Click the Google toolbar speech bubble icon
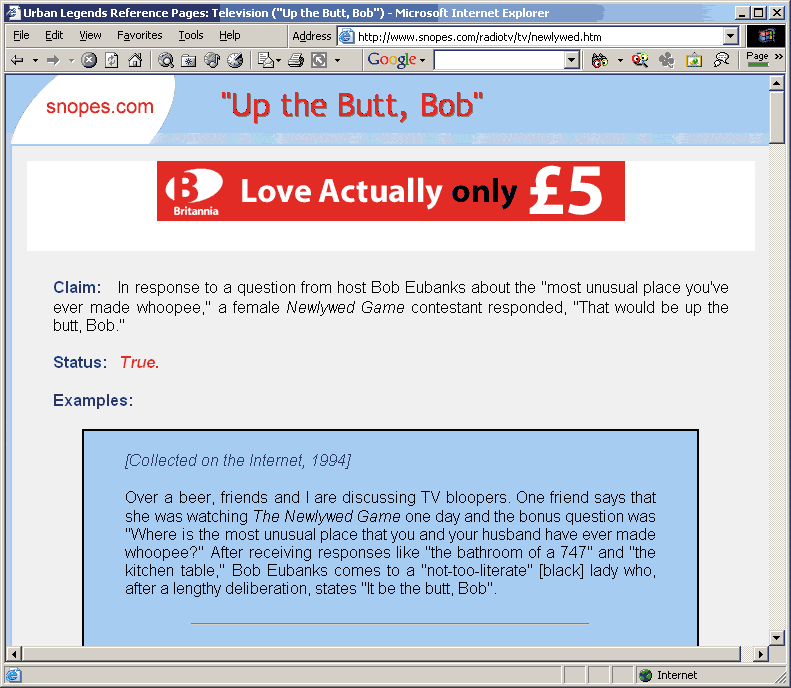The width and height of the screenshot is (791, 688). (x=721, y=61)
